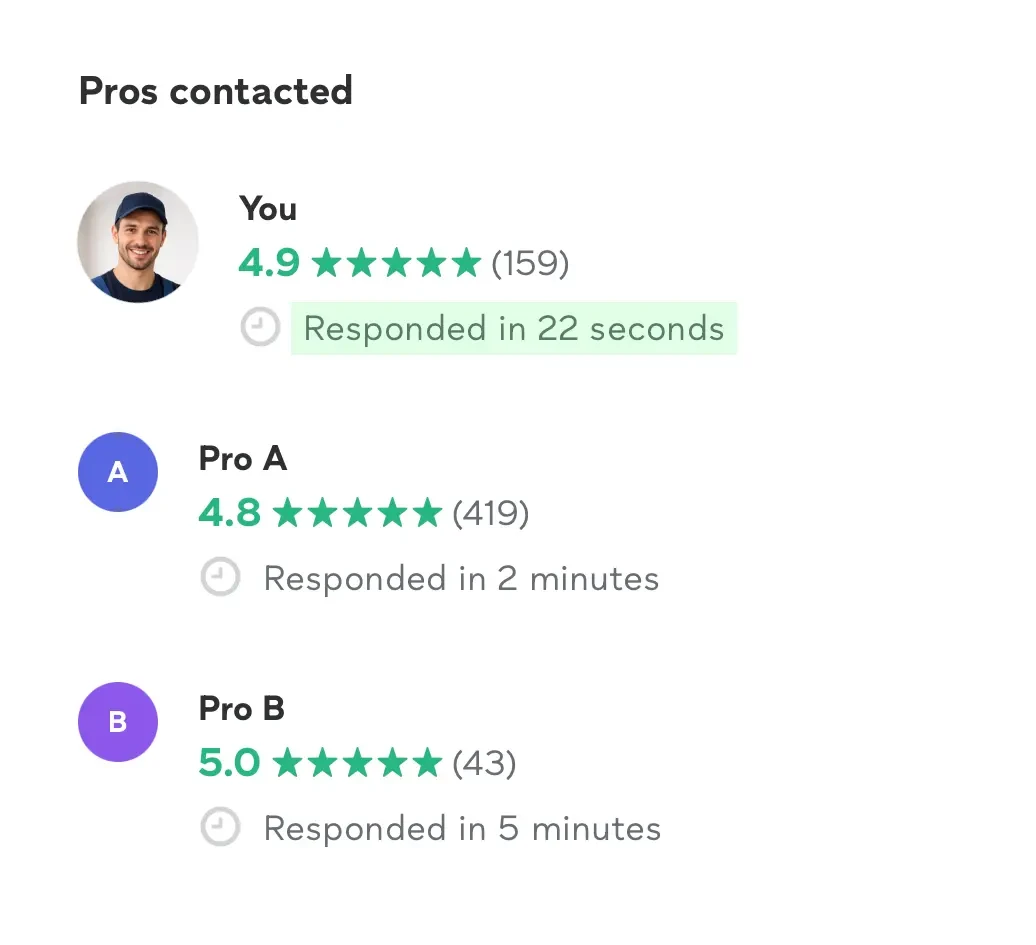
Task: Click the third star in Pro B's rating
Action: [x=357, y=763]
